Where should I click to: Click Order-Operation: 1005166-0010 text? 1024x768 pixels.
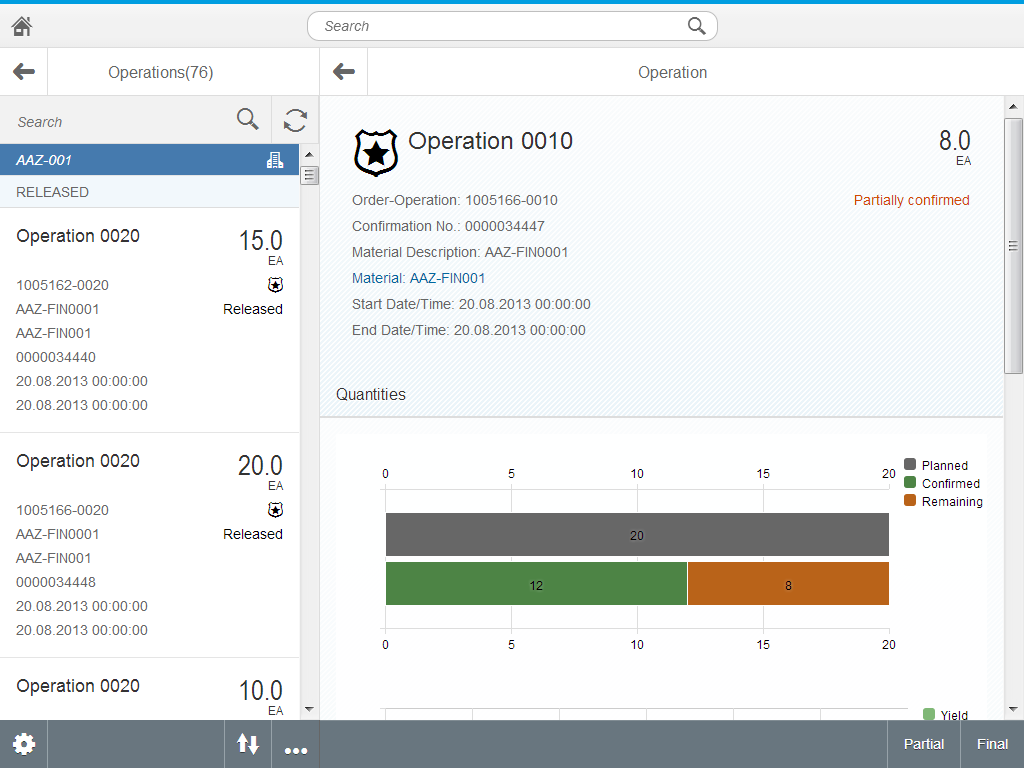pos(455,200)
